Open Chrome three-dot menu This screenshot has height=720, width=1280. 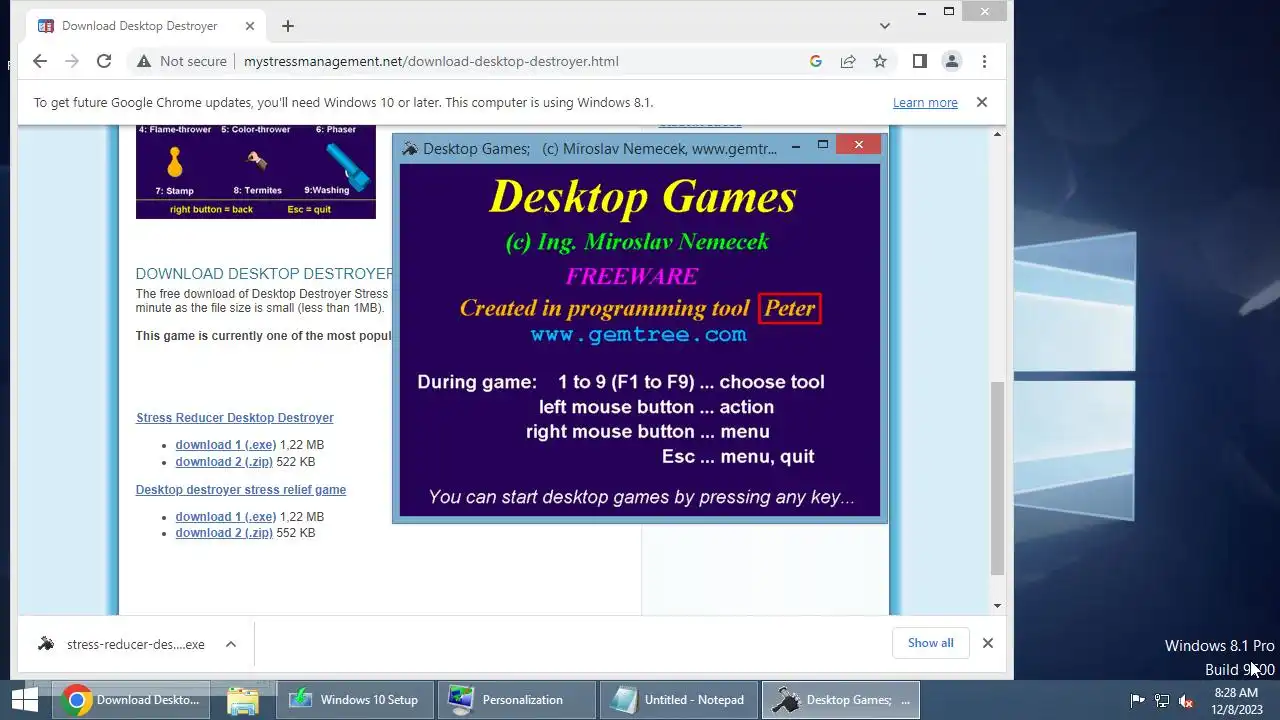click(984, 61)
